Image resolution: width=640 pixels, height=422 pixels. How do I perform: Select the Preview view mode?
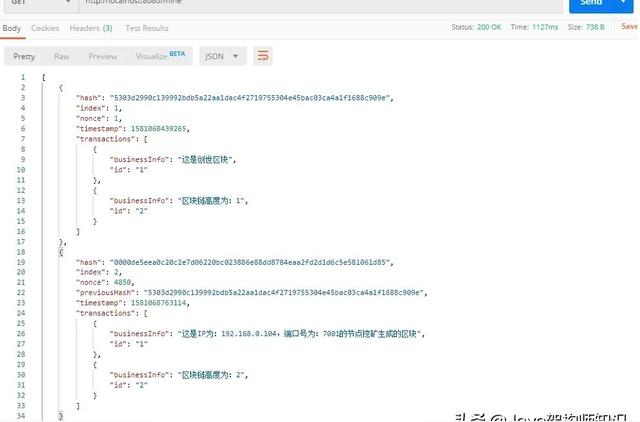pos(103,56)
